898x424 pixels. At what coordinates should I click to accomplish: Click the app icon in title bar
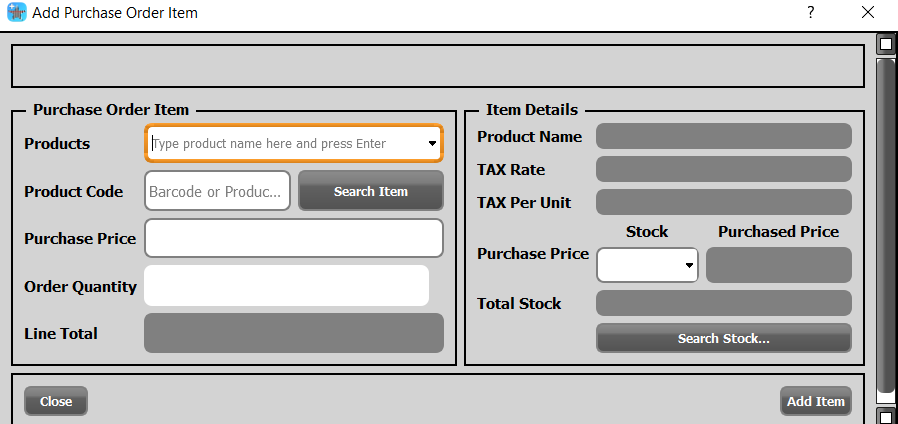click(16, 13)
